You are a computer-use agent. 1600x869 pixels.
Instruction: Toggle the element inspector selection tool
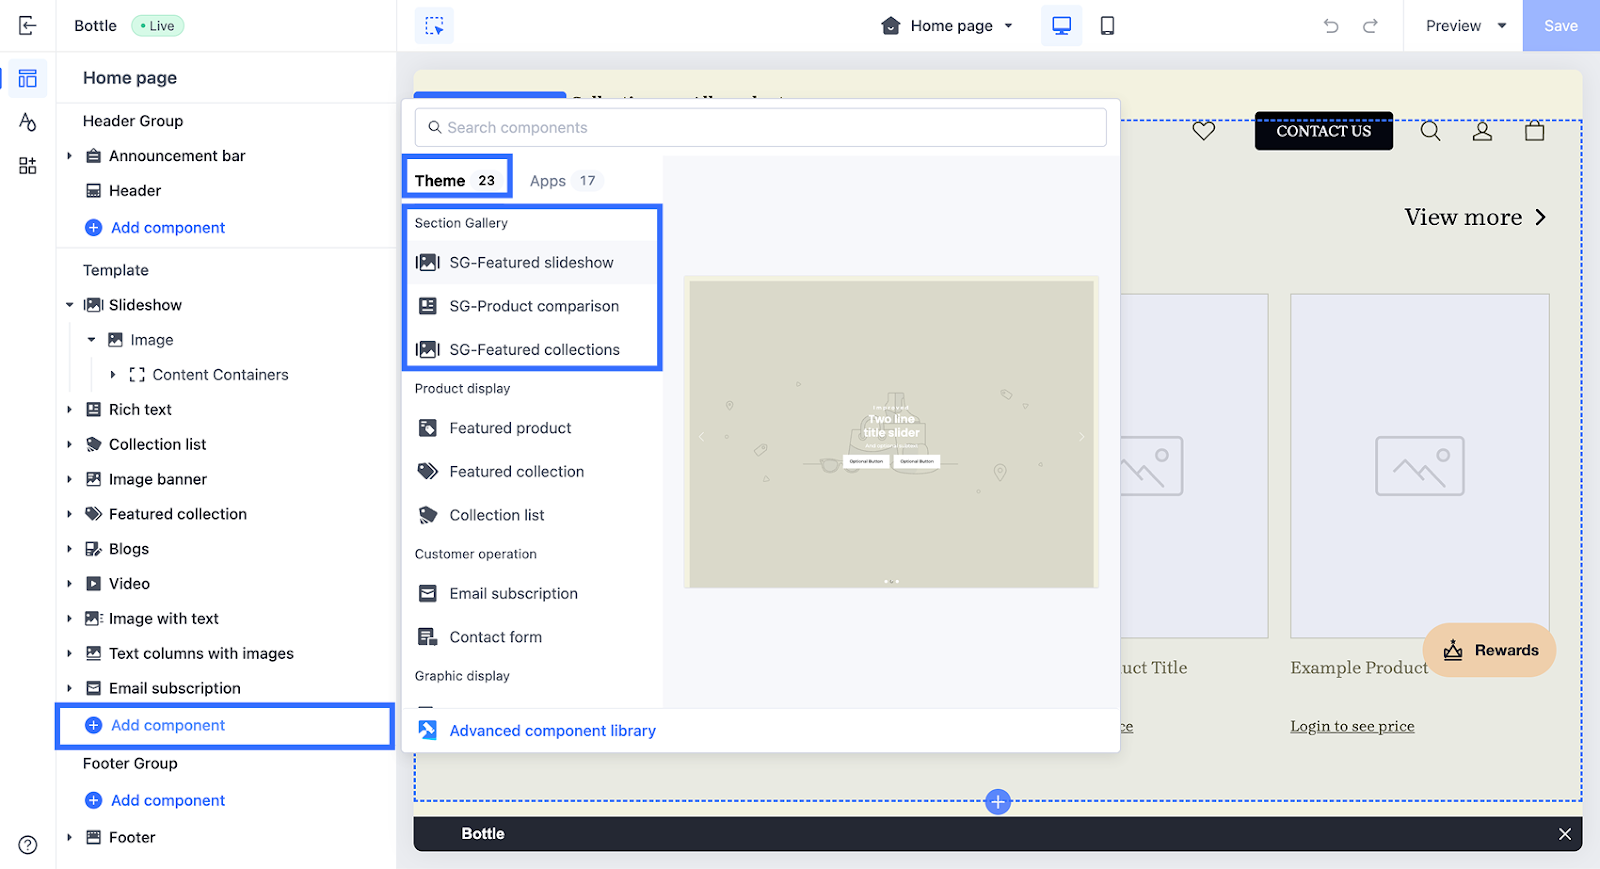(x=434, y=26)
